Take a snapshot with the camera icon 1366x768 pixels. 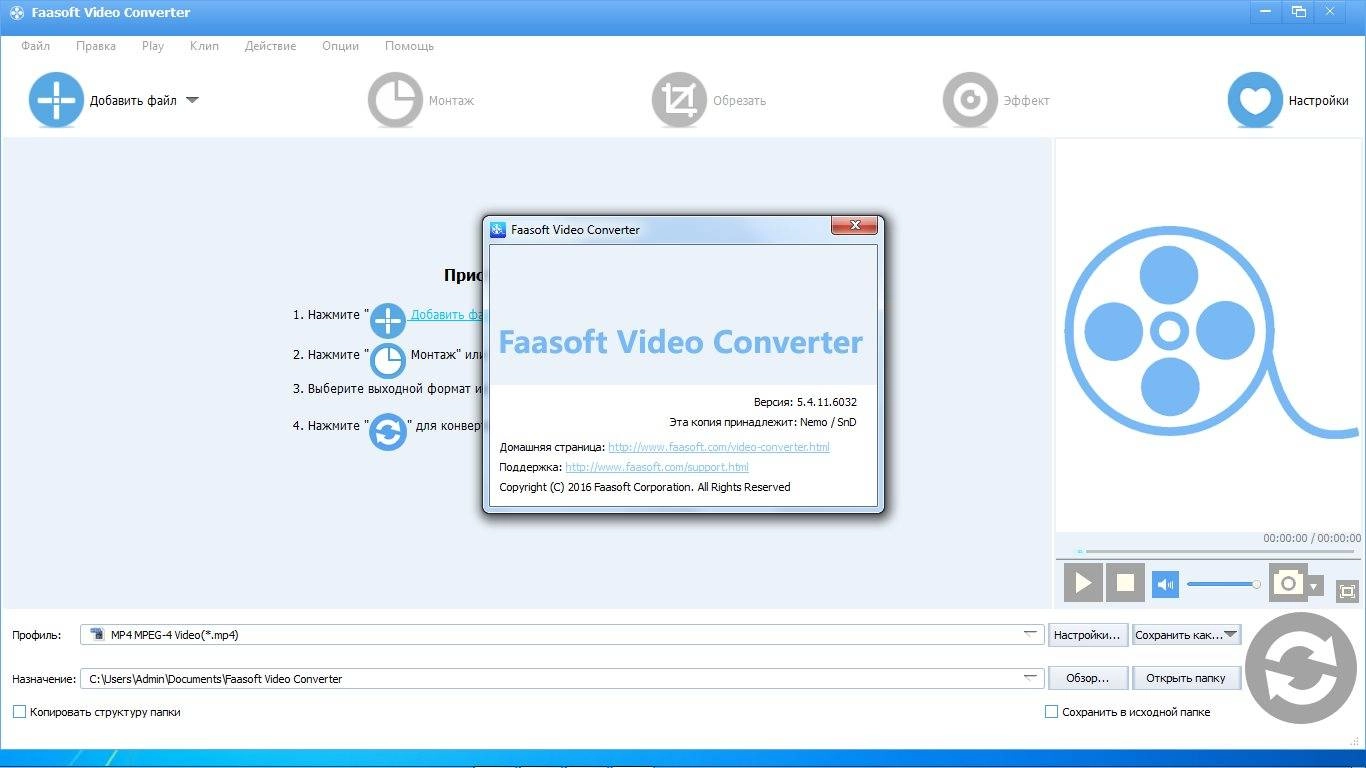point(1287,583)
